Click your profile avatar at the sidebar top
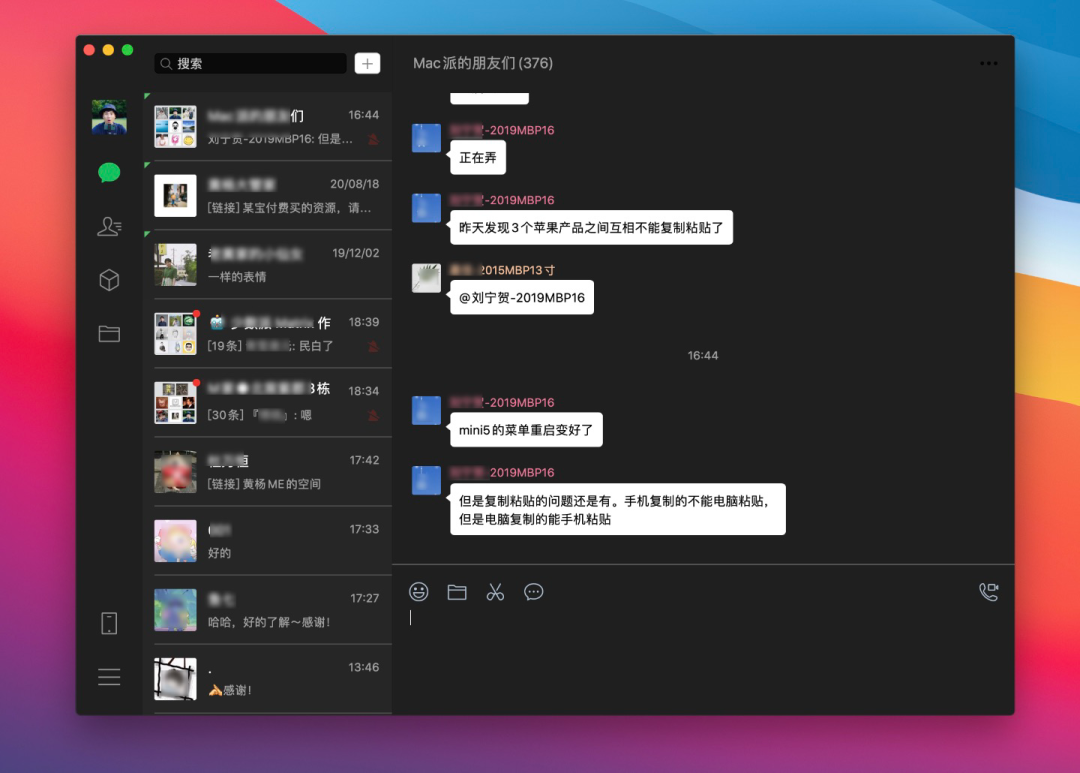 pyautogui.click(x=109, y=117)
